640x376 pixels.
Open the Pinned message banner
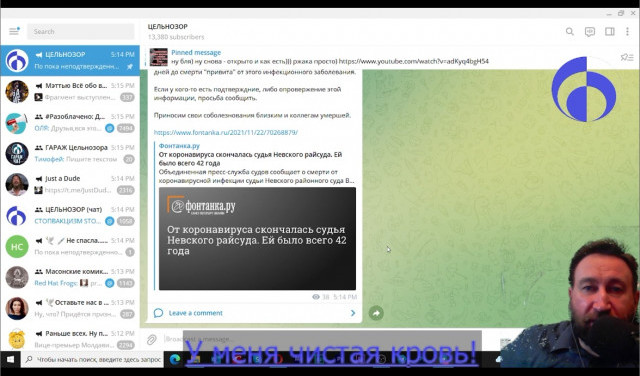tap(318, 57)
